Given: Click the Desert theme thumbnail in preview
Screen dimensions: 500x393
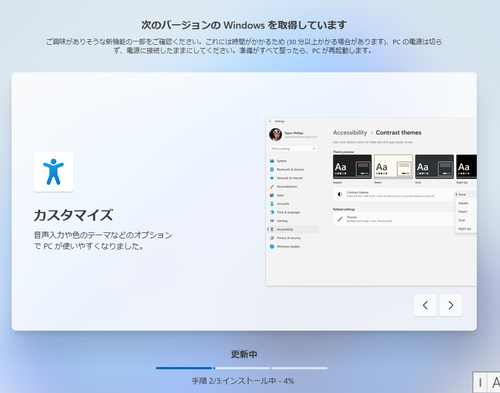Looking at the screenshot, I should coord(393,167).
